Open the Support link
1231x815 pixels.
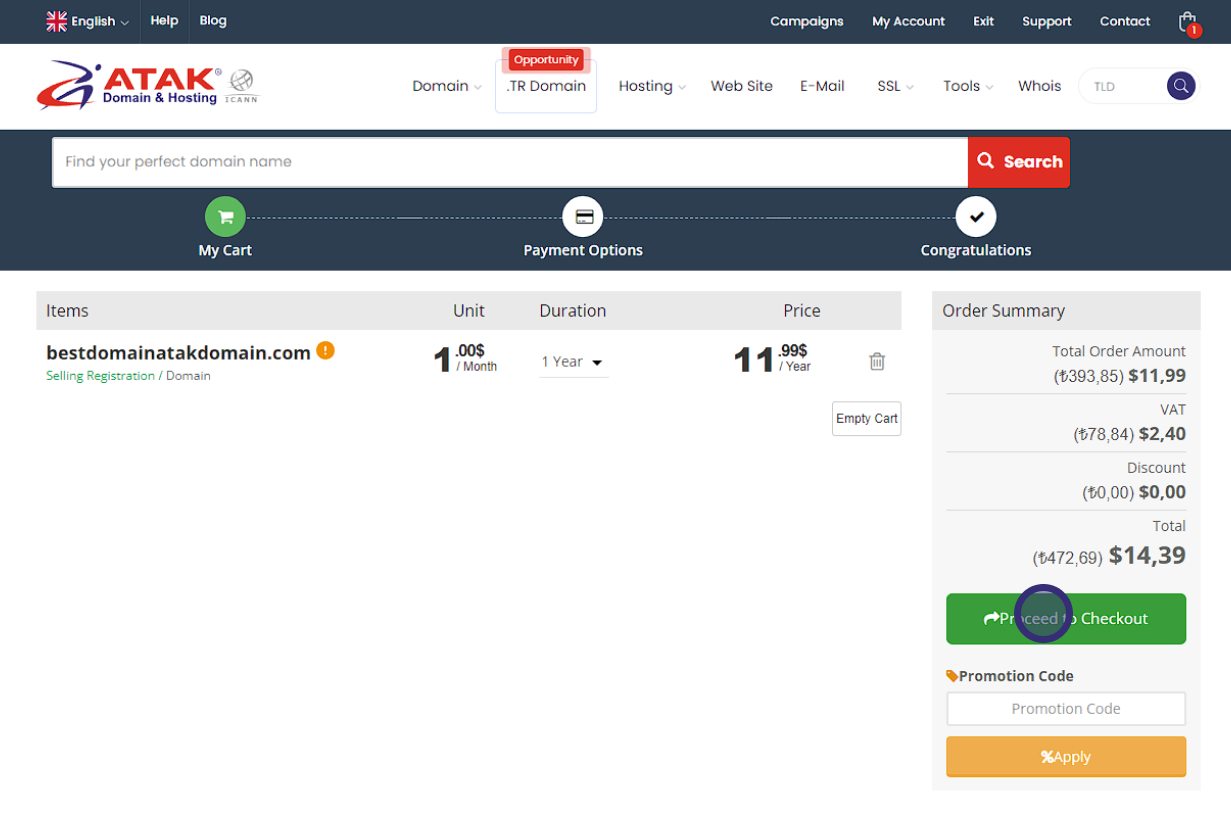coord(1047,21)
